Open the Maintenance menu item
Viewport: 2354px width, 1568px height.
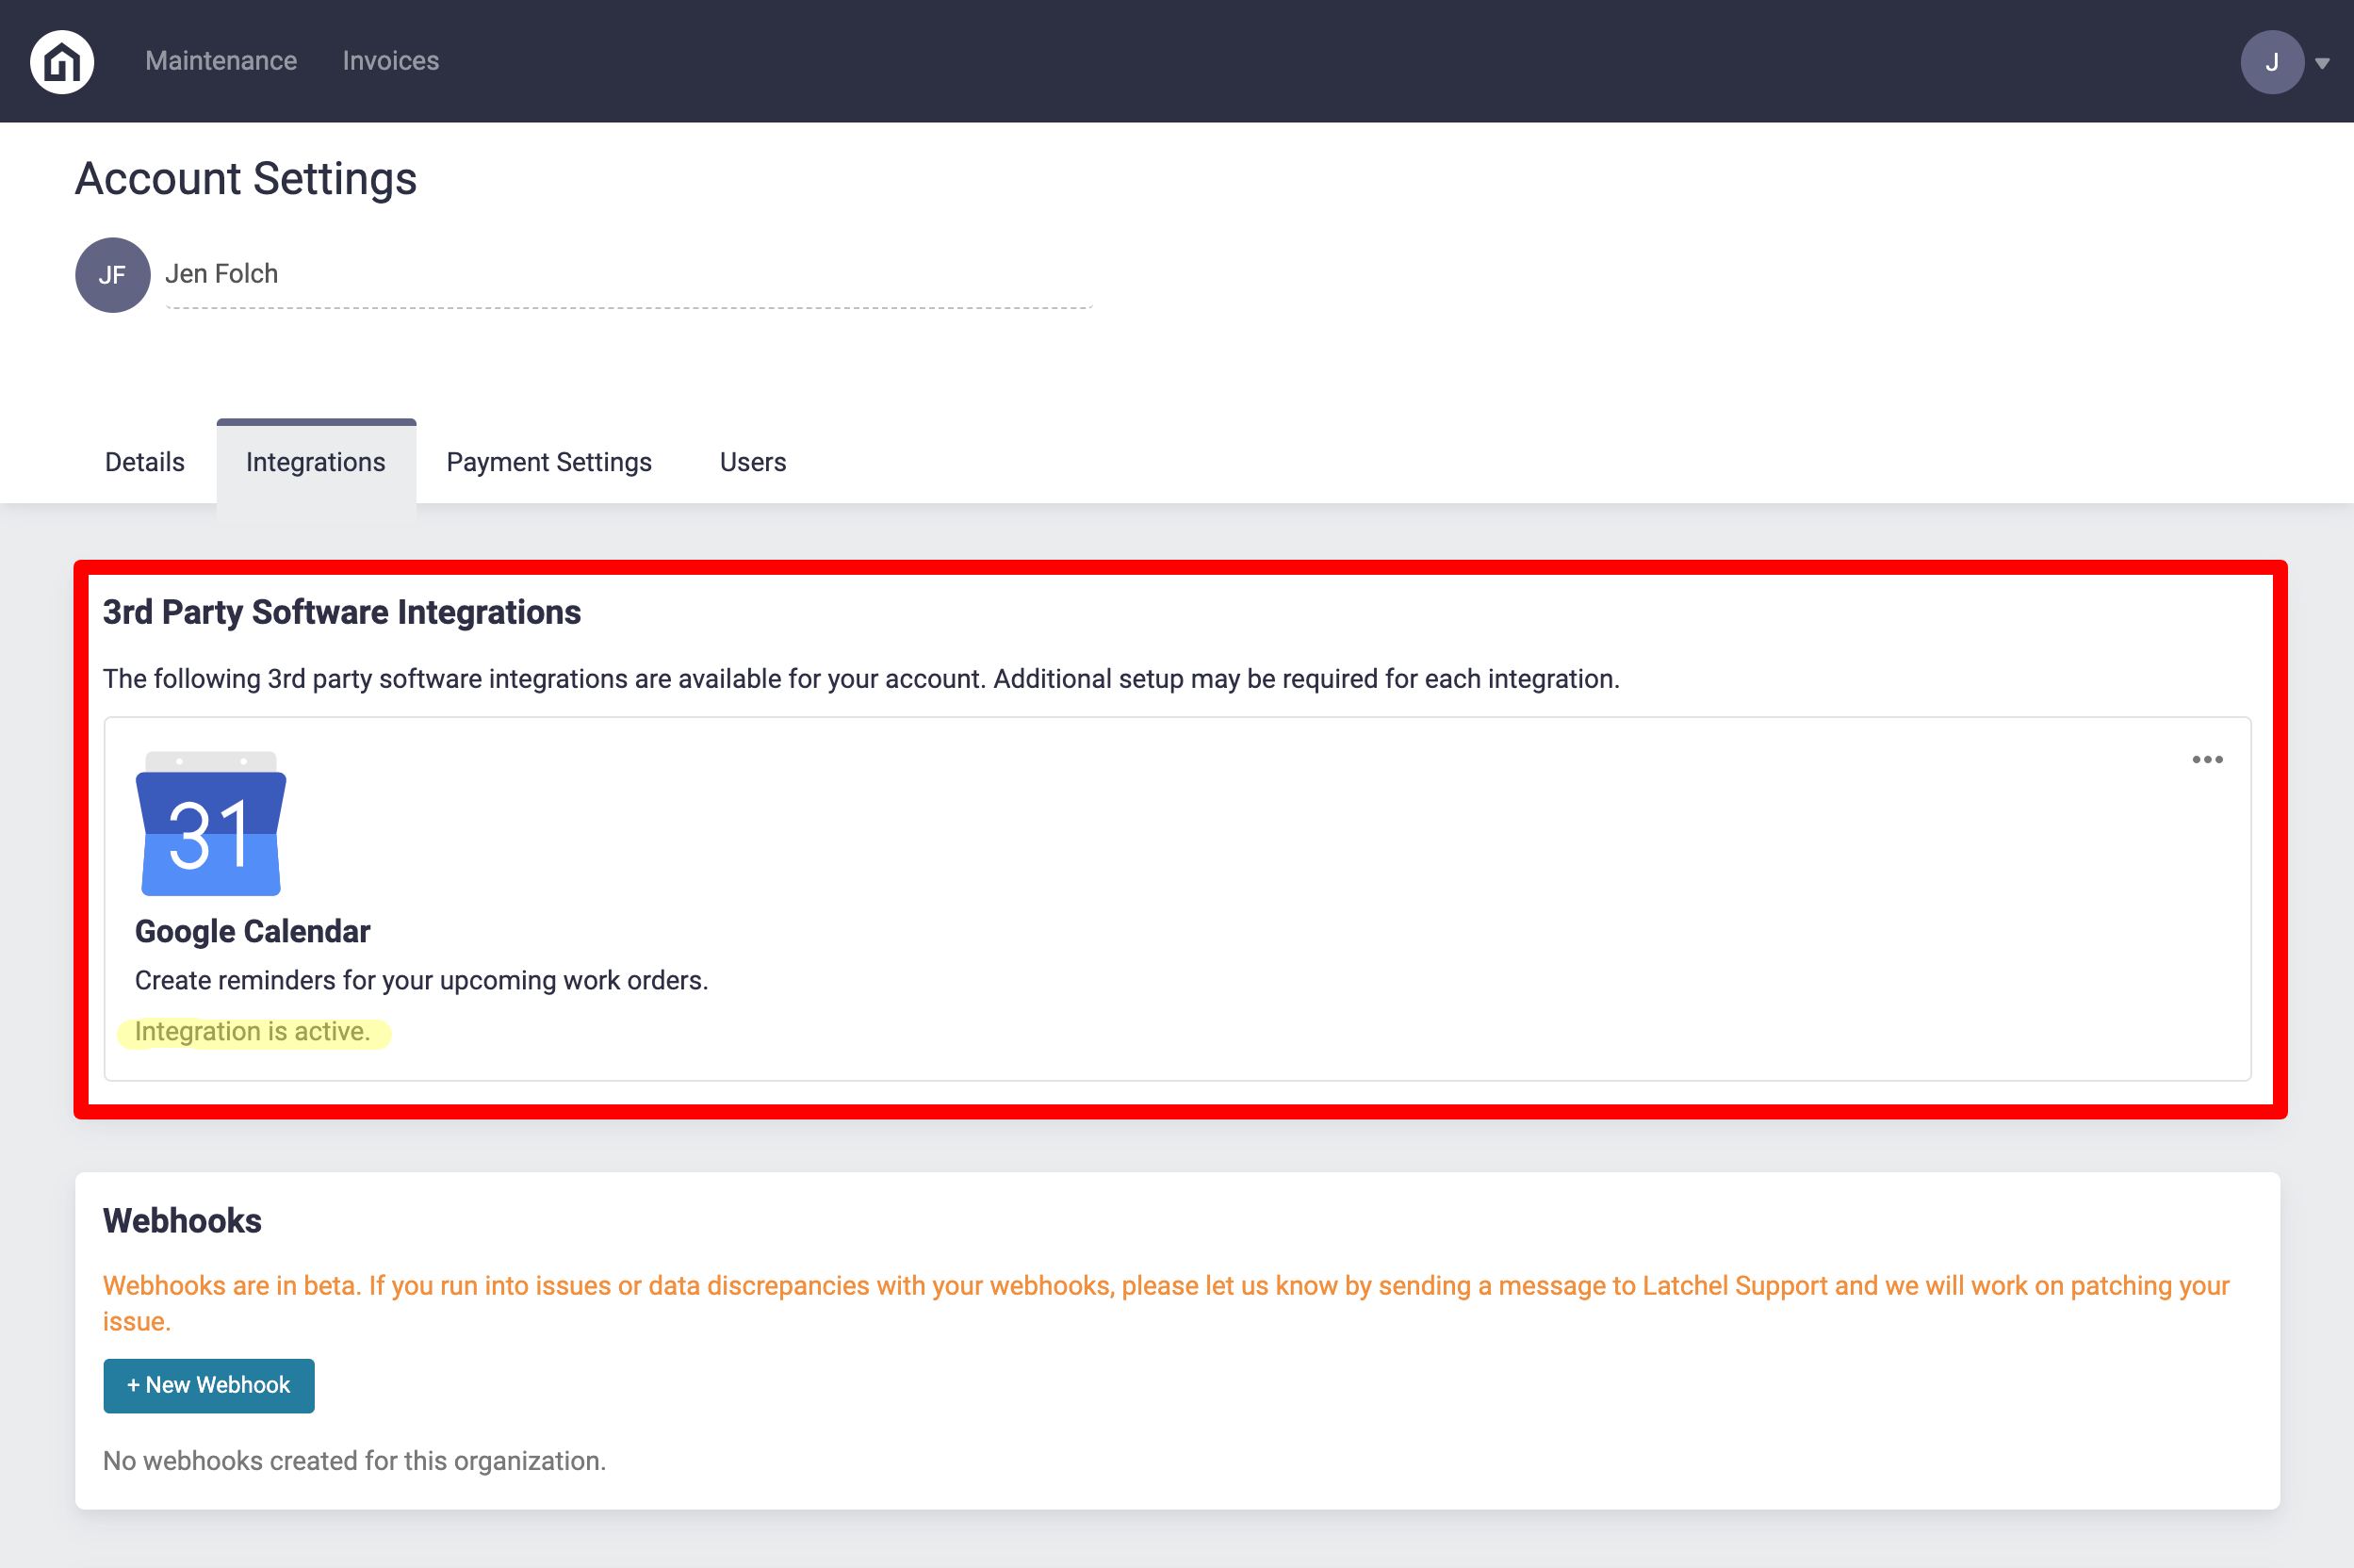(x=221, y=61)
